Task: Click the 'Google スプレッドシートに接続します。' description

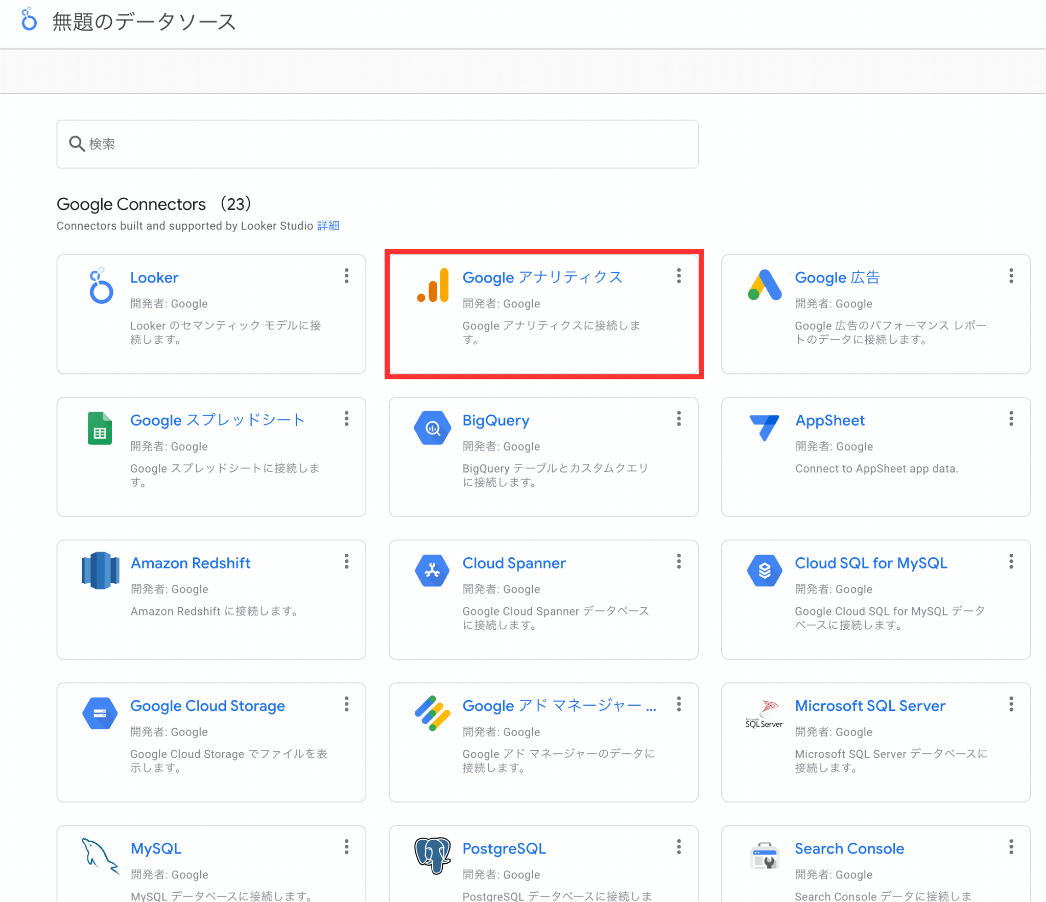Action: (225, 475)
